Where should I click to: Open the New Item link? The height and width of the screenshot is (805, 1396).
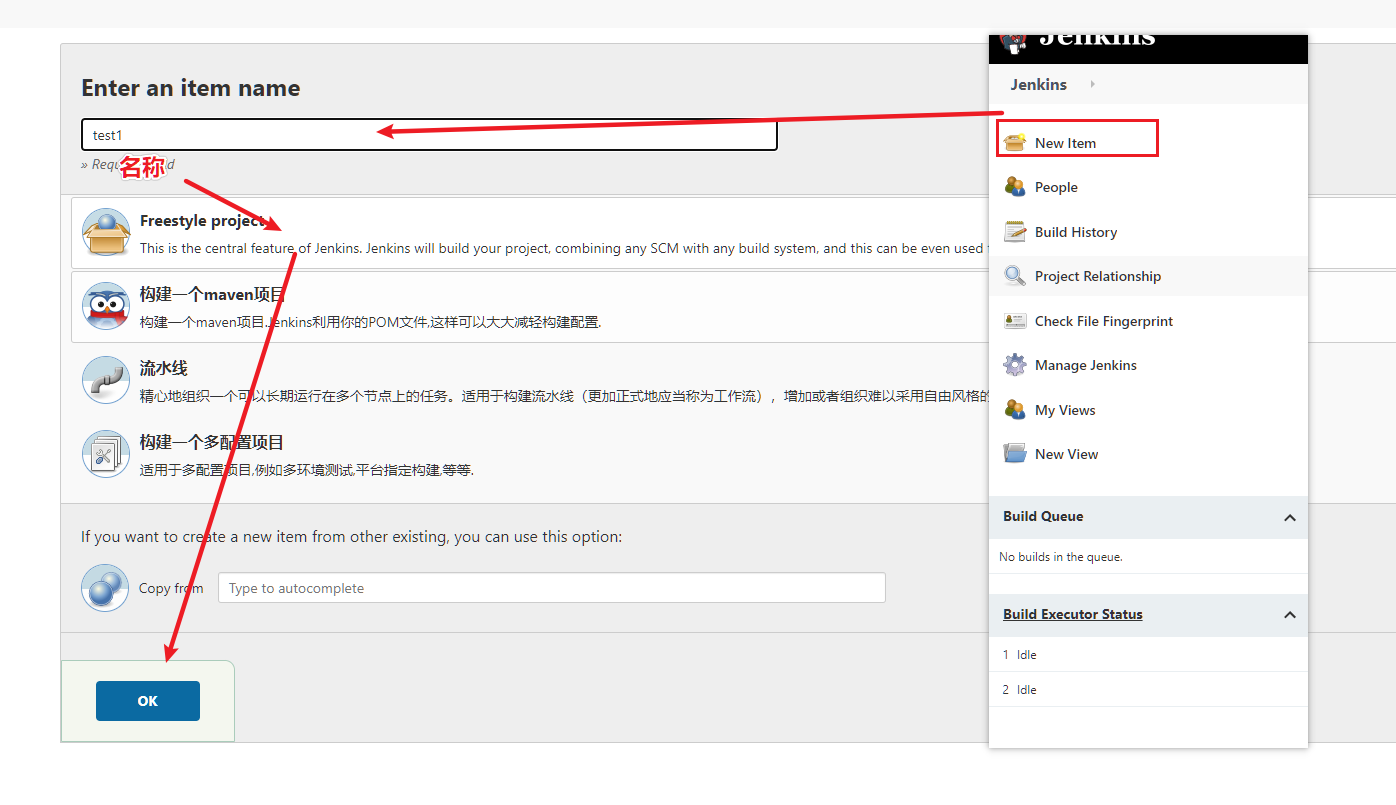pos(1065,143)
